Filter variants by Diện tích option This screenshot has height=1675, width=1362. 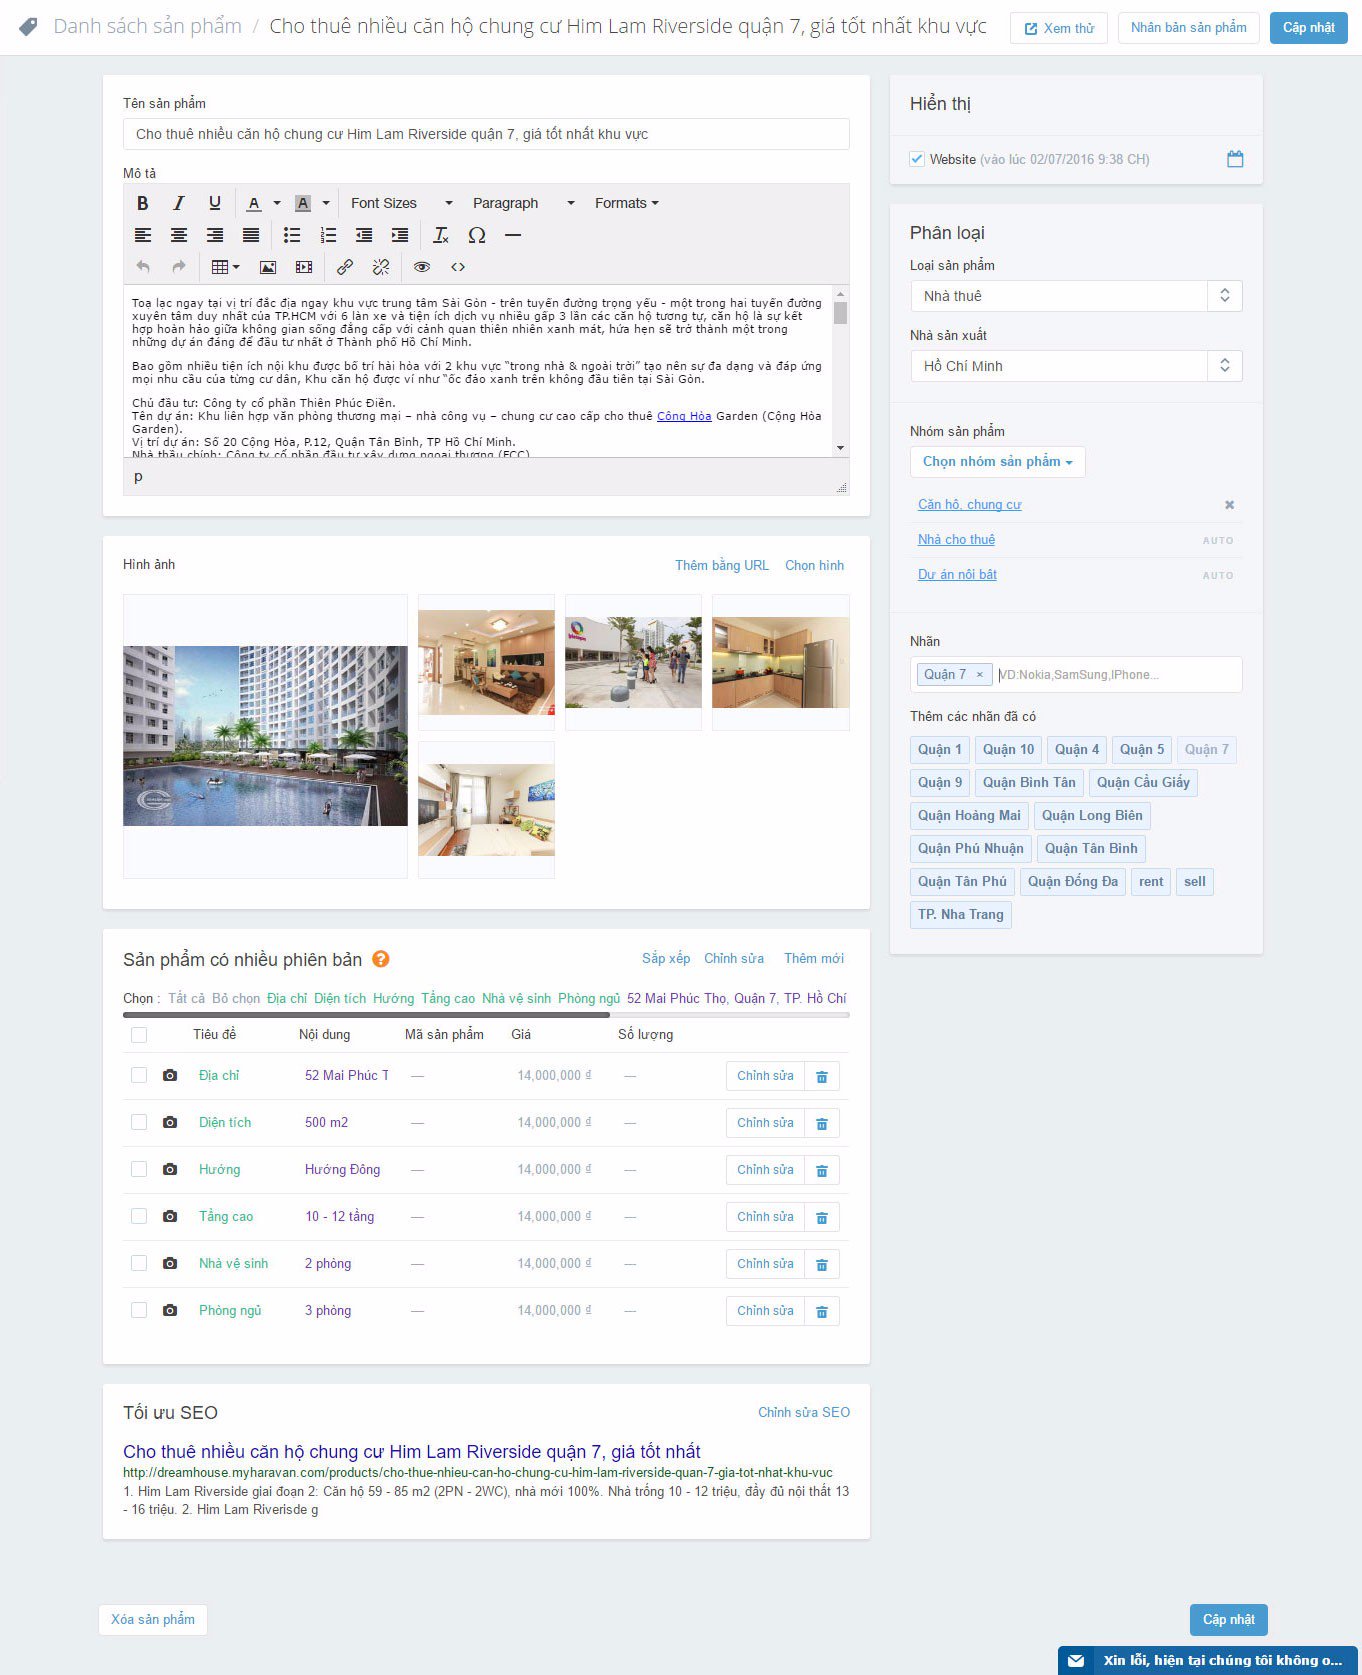click(340, 998)
